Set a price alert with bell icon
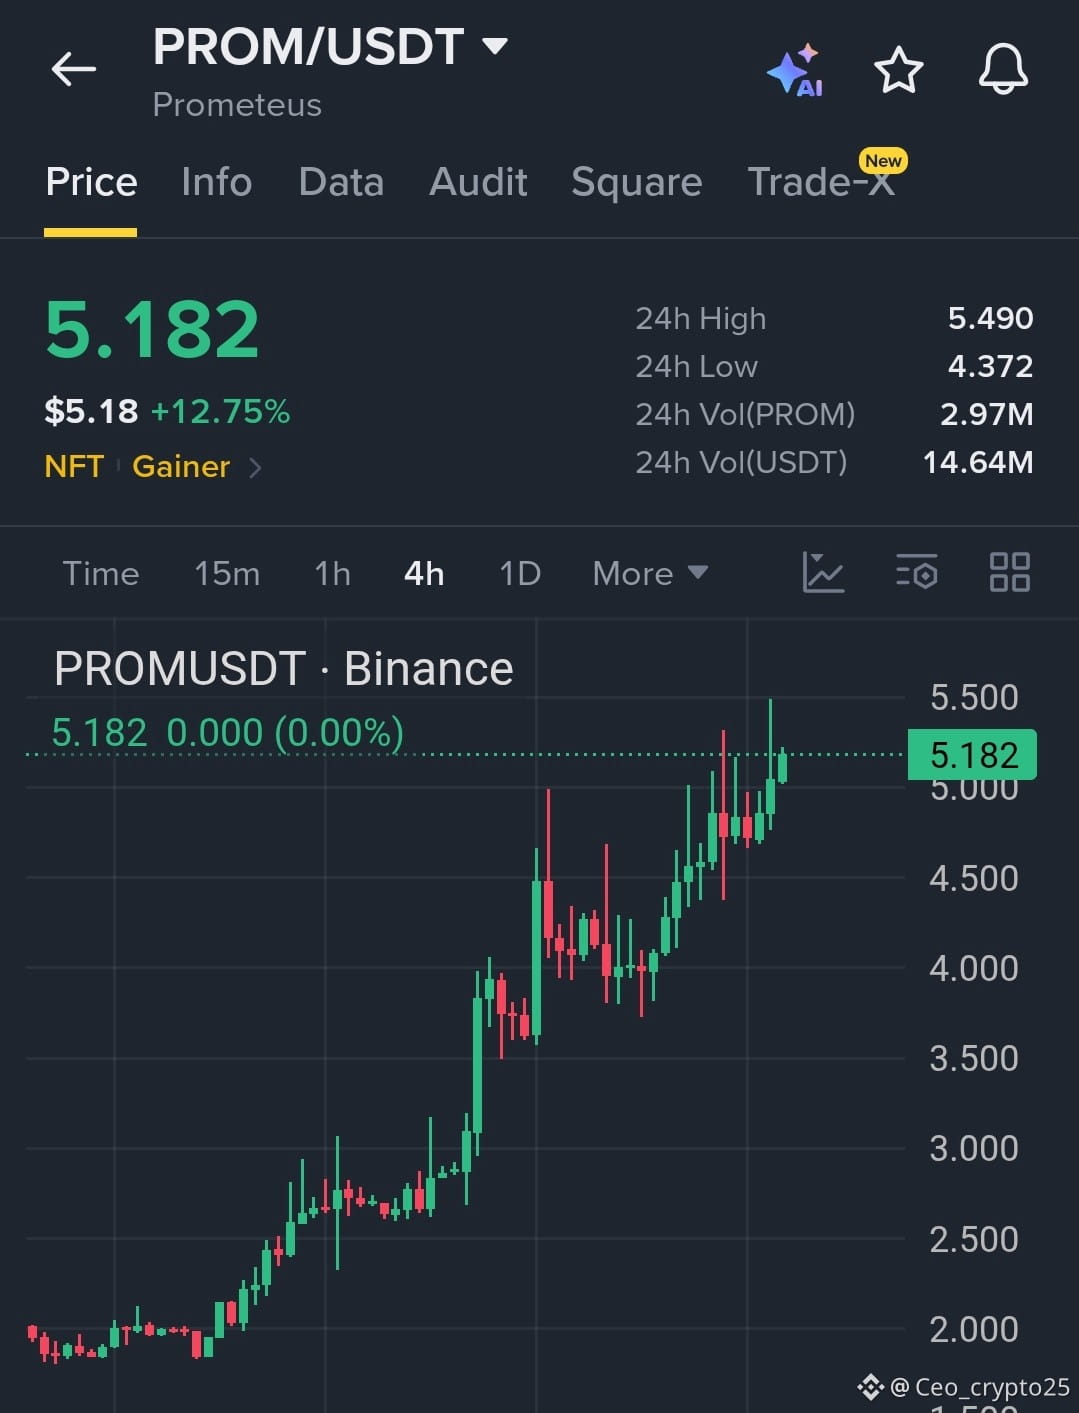1079x1413 pixels. [1003, 69]
